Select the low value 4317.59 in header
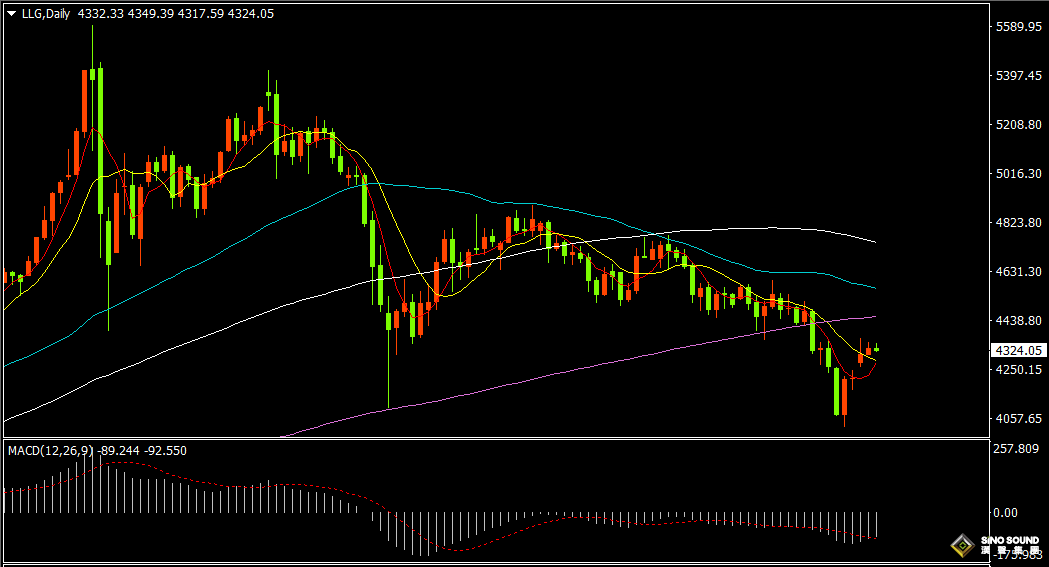 coord(201,13)
